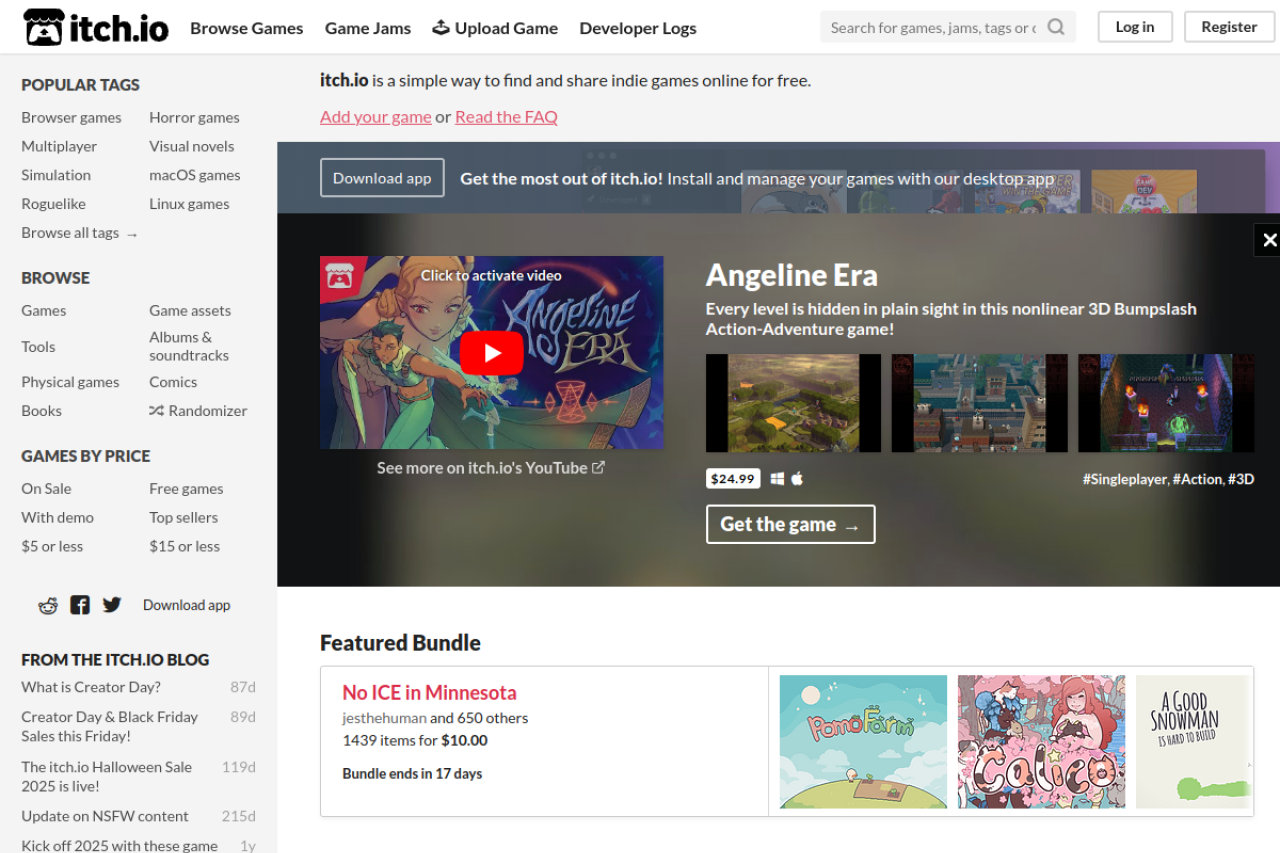Screen dimensions: 1280x853
Task: Browse all tags arrow link
Action: tap(80, 233)
